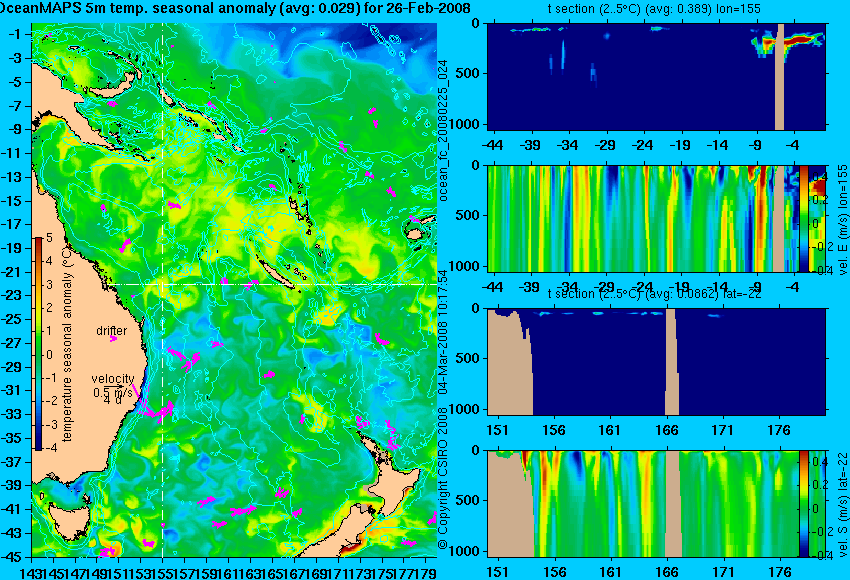Image resolution: width=850 pixels, height=580 pixels.
Task: Click the 'vel. E (m/s) lon=155' vertical label
Action: coord(843,220)
